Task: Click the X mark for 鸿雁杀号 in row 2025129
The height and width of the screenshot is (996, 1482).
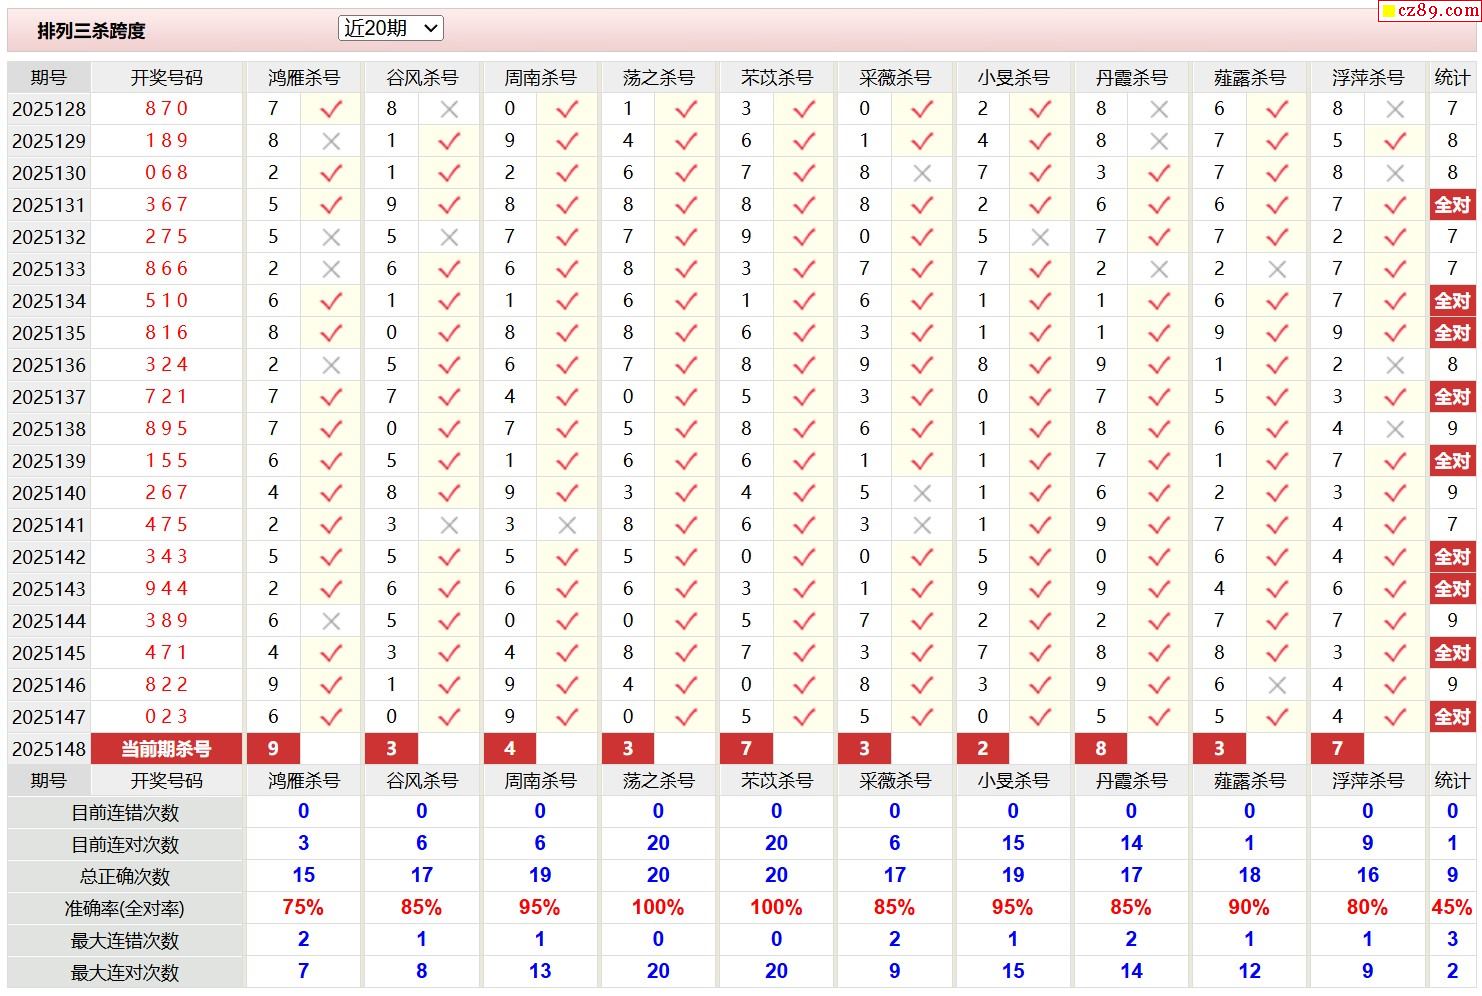Action: pyautogui.click(x=331, y=141)
